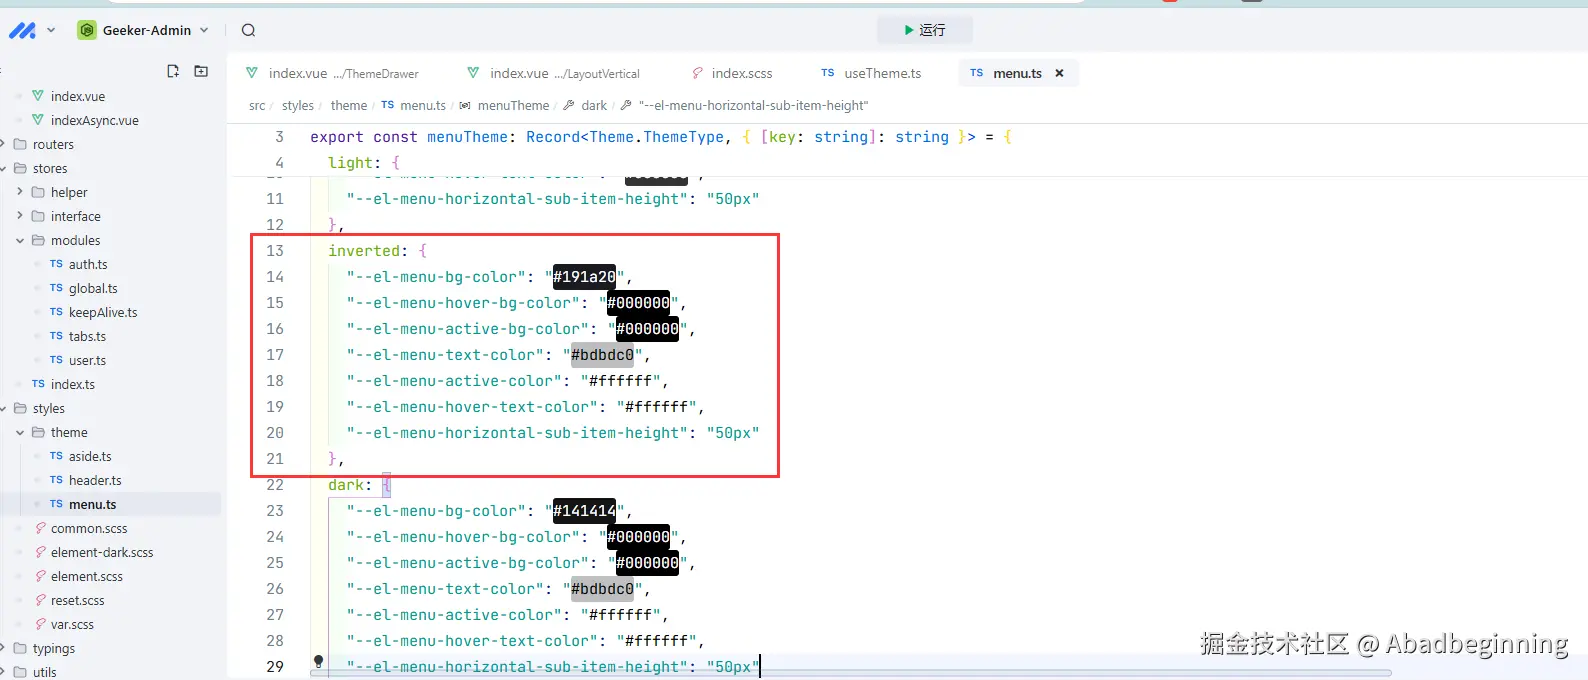Expand the interface folder chevron
Image resolution: width=1588 pixels, height=680 pixels.
pyautogui.click(x=20, y=216)
